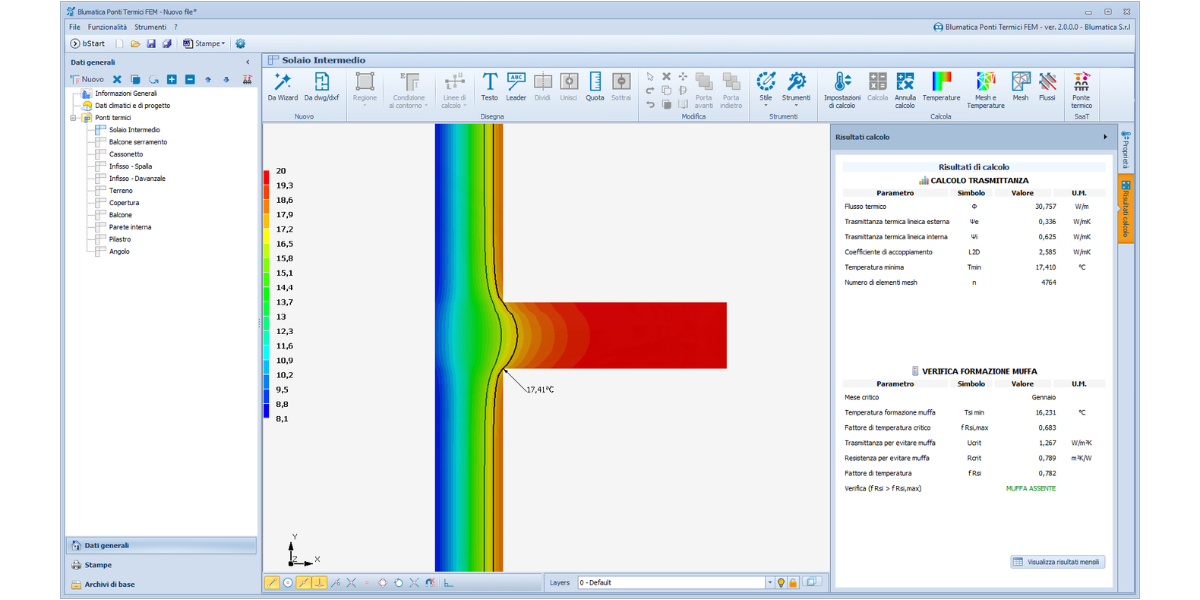Screen dimensions: 1200x600
Task: Collapse the Ponti termici tree node
Action: (73, 117)
